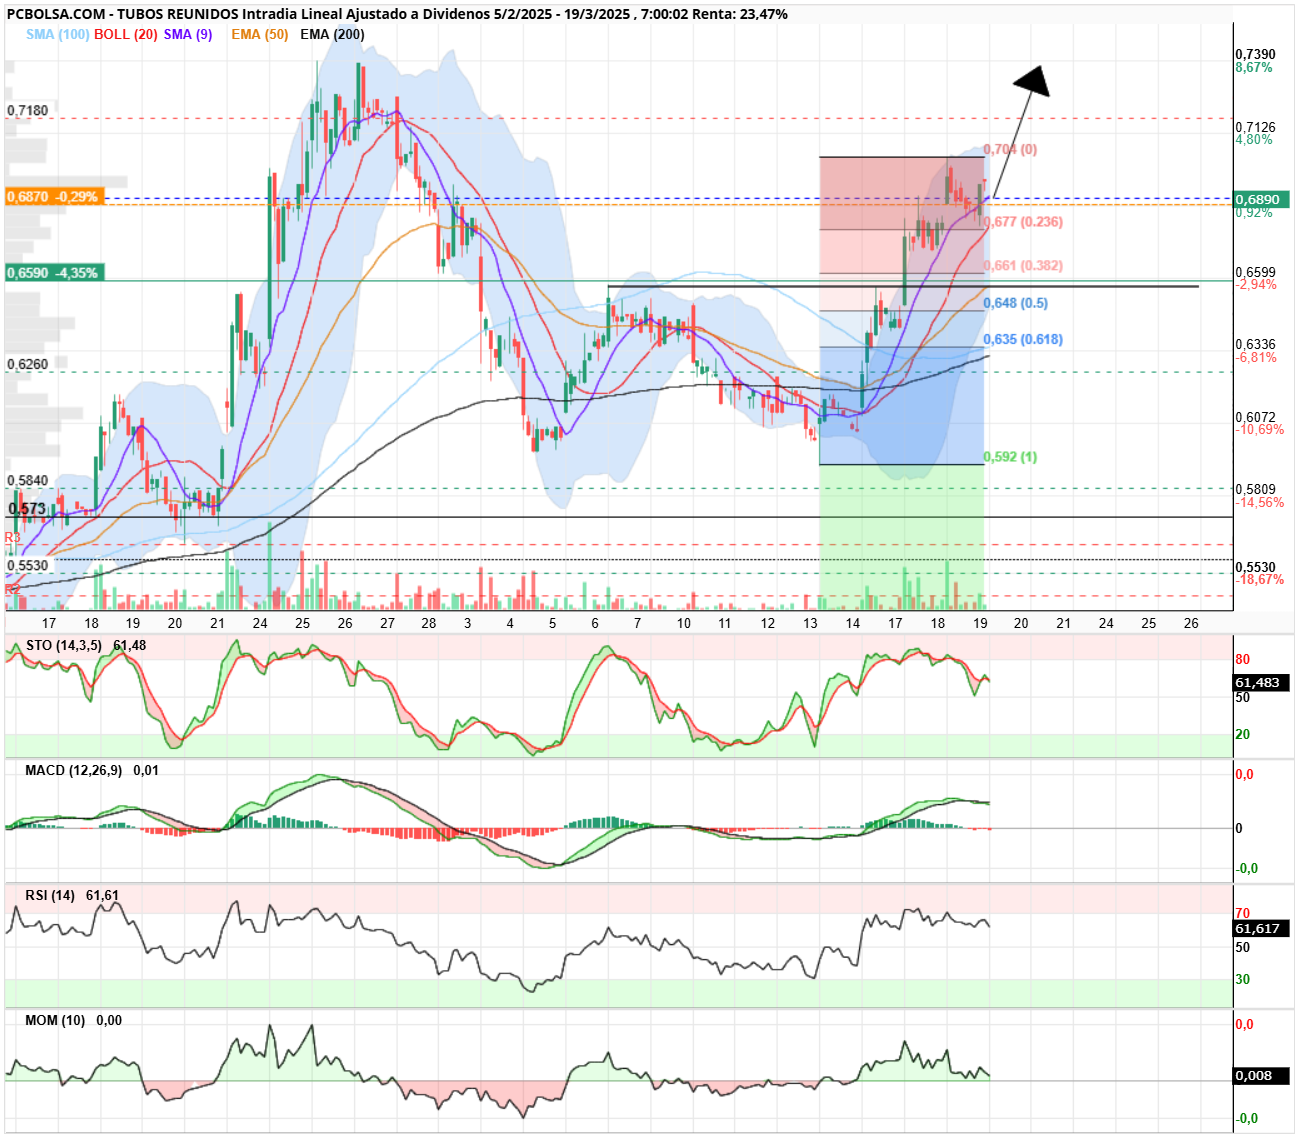Click the Fibonacci 0,592 (1) level label
The width and height of the screenshot is (1299, 1138).
coord(1010,457)
